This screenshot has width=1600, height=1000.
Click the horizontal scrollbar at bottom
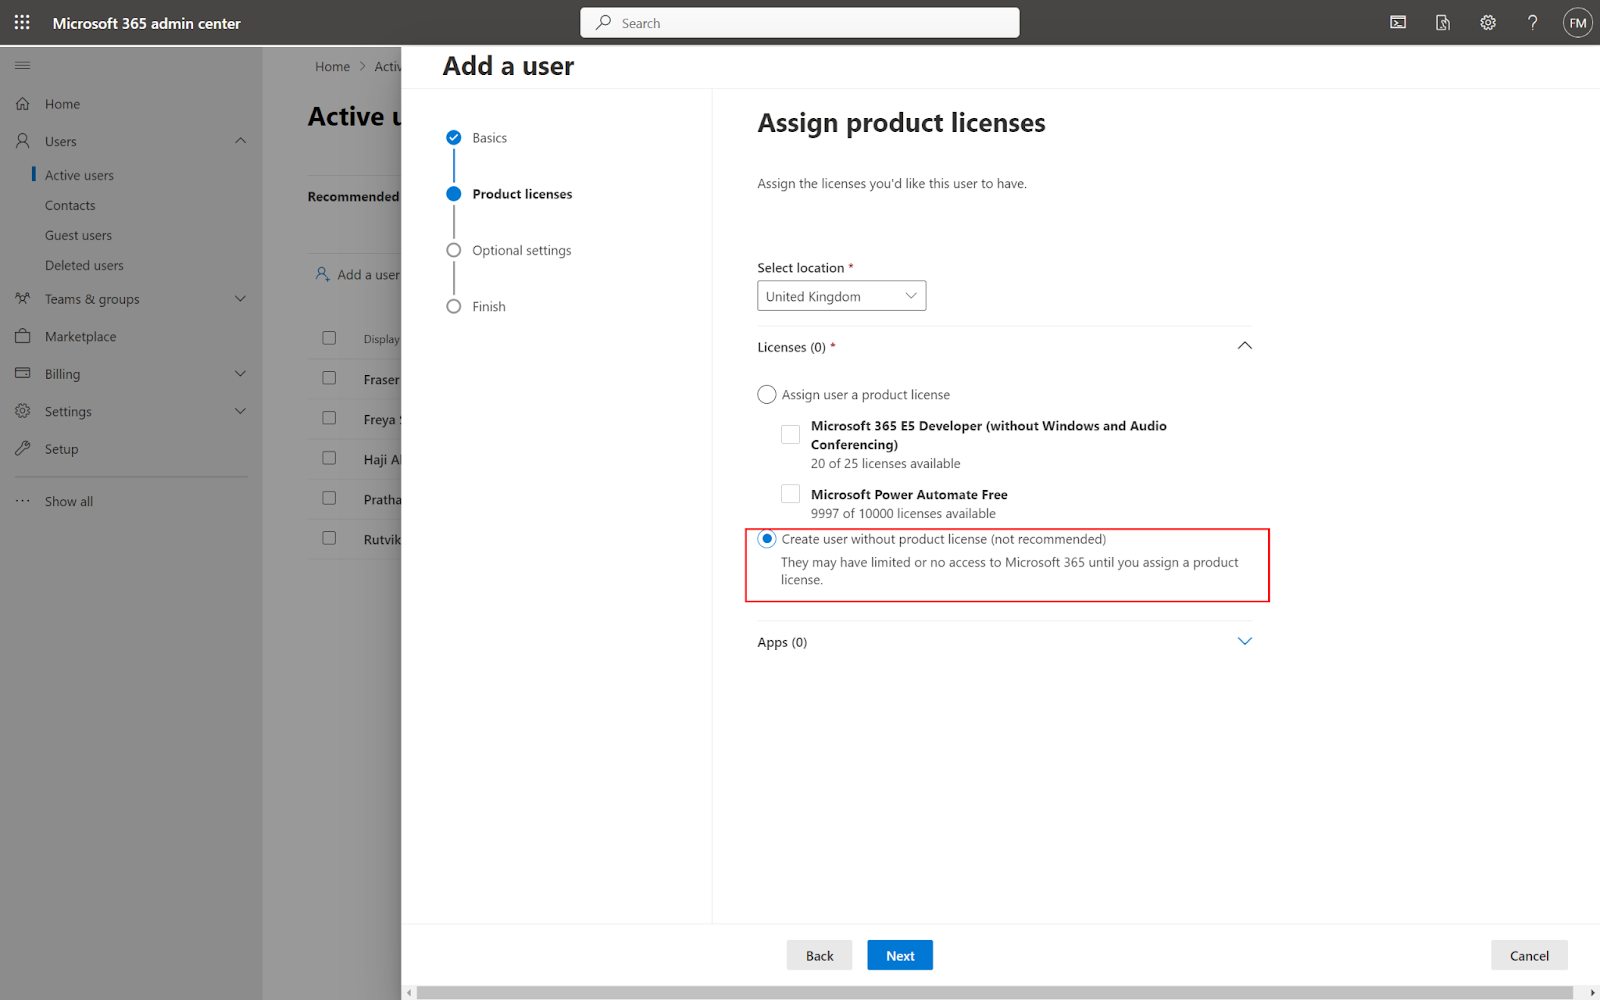click(995, 992)
